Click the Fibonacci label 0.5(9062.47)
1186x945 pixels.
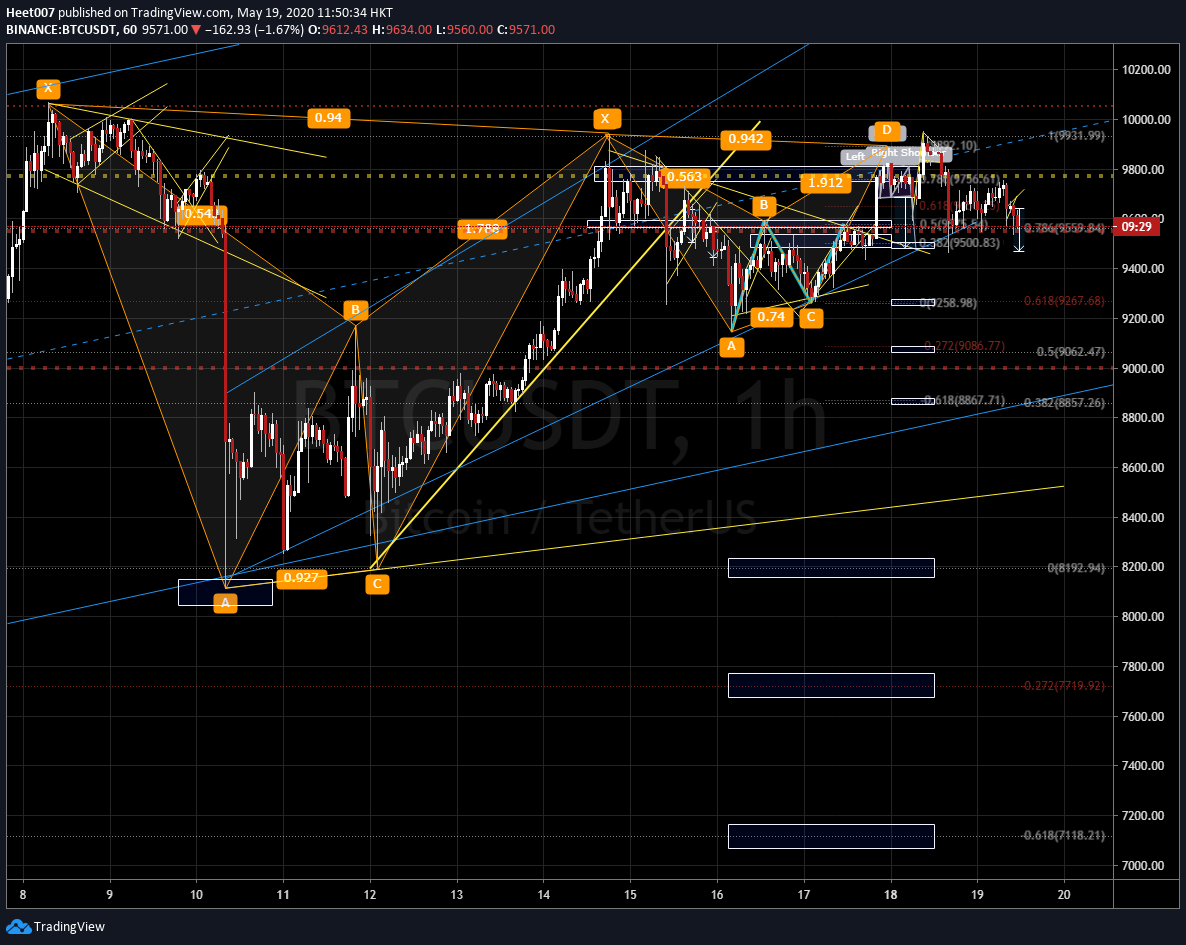(1070, 352)
